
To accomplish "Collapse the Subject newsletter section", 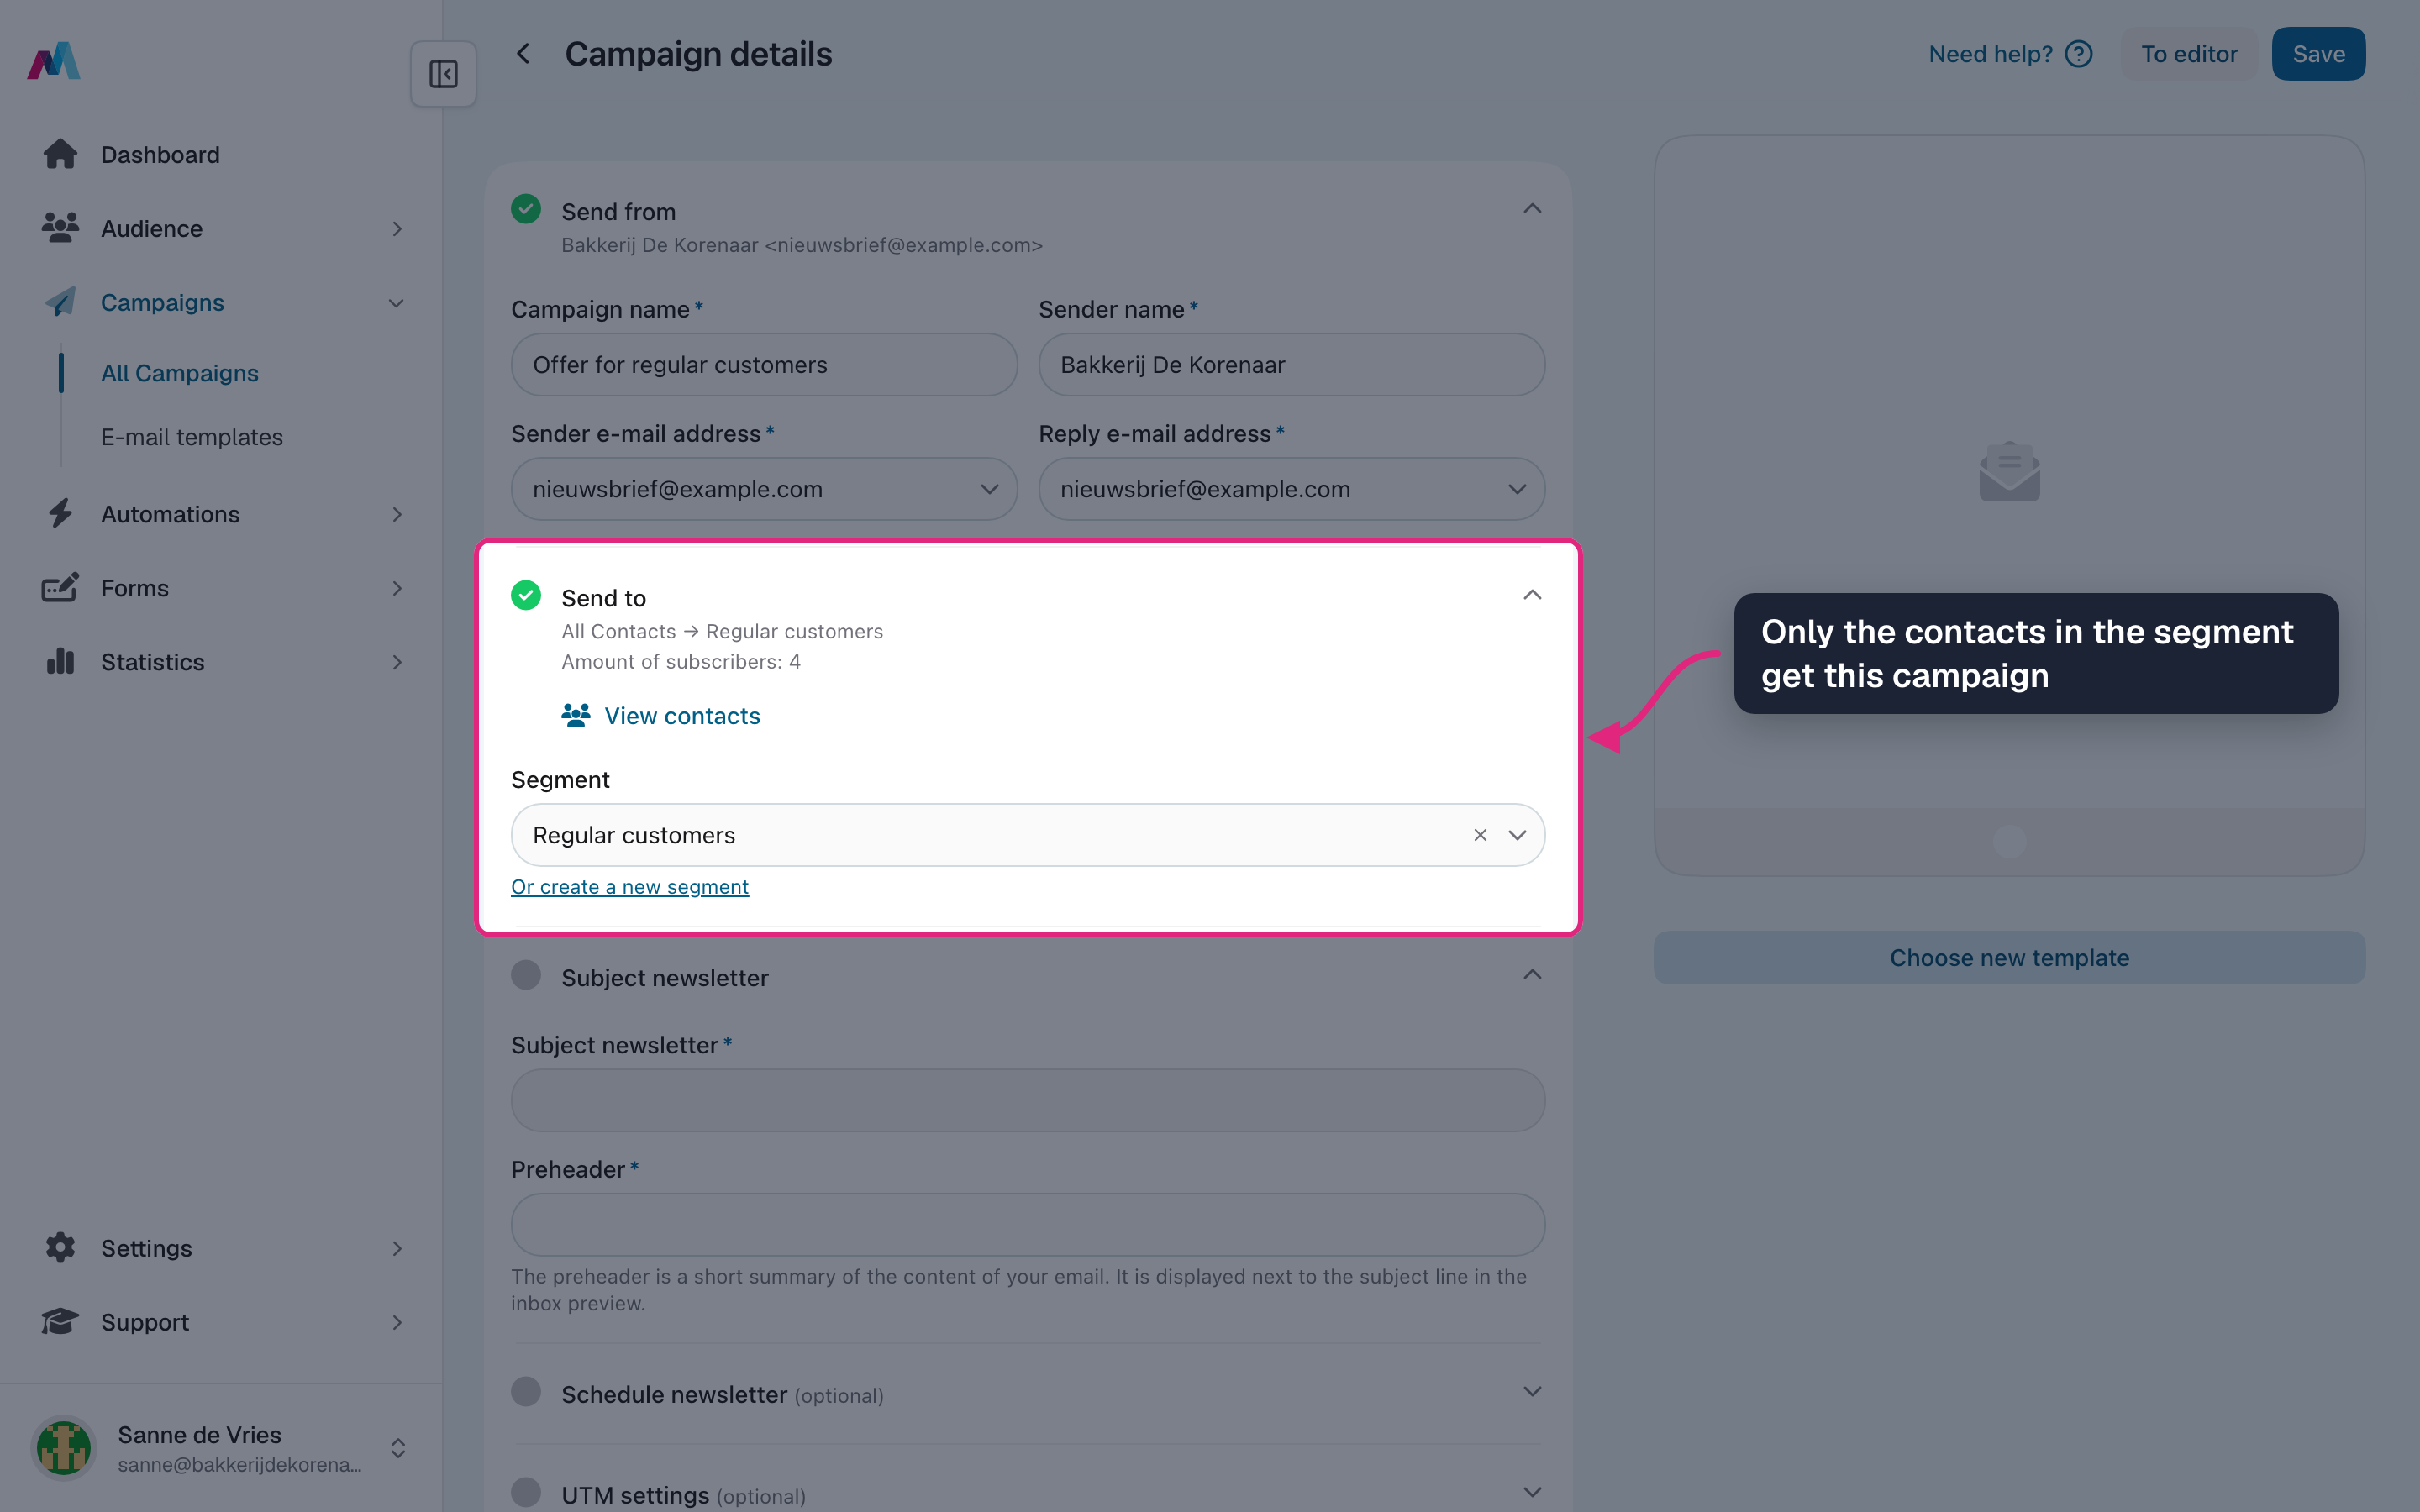I will coord(1532,975).
